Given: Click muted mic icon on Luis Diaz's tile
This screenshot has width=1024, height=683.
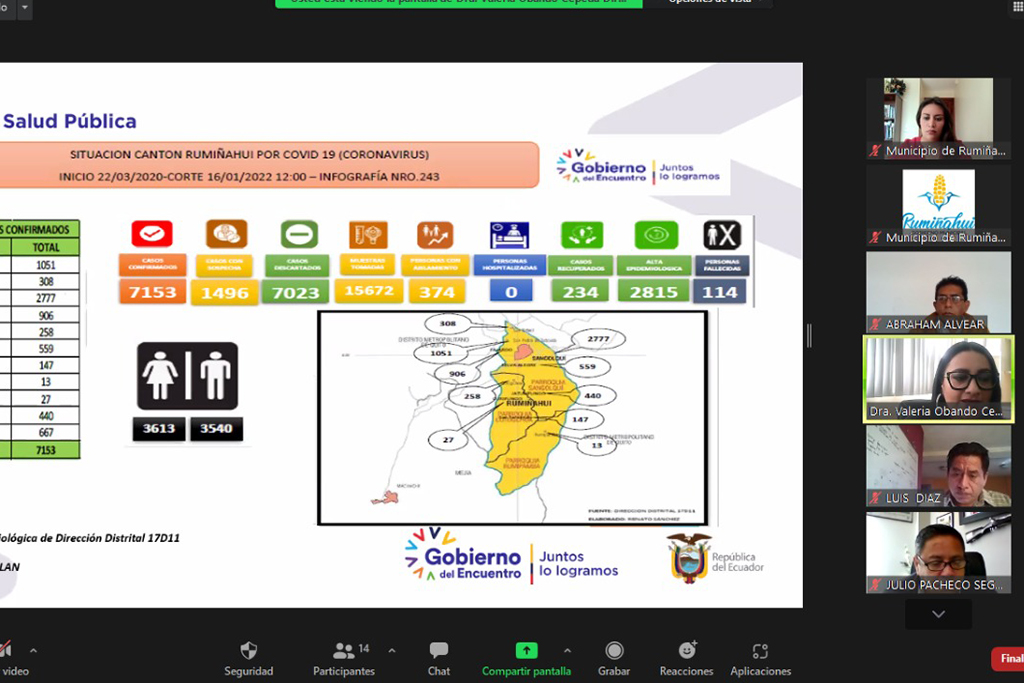Looking at the screenshot, I should (876, 498).
